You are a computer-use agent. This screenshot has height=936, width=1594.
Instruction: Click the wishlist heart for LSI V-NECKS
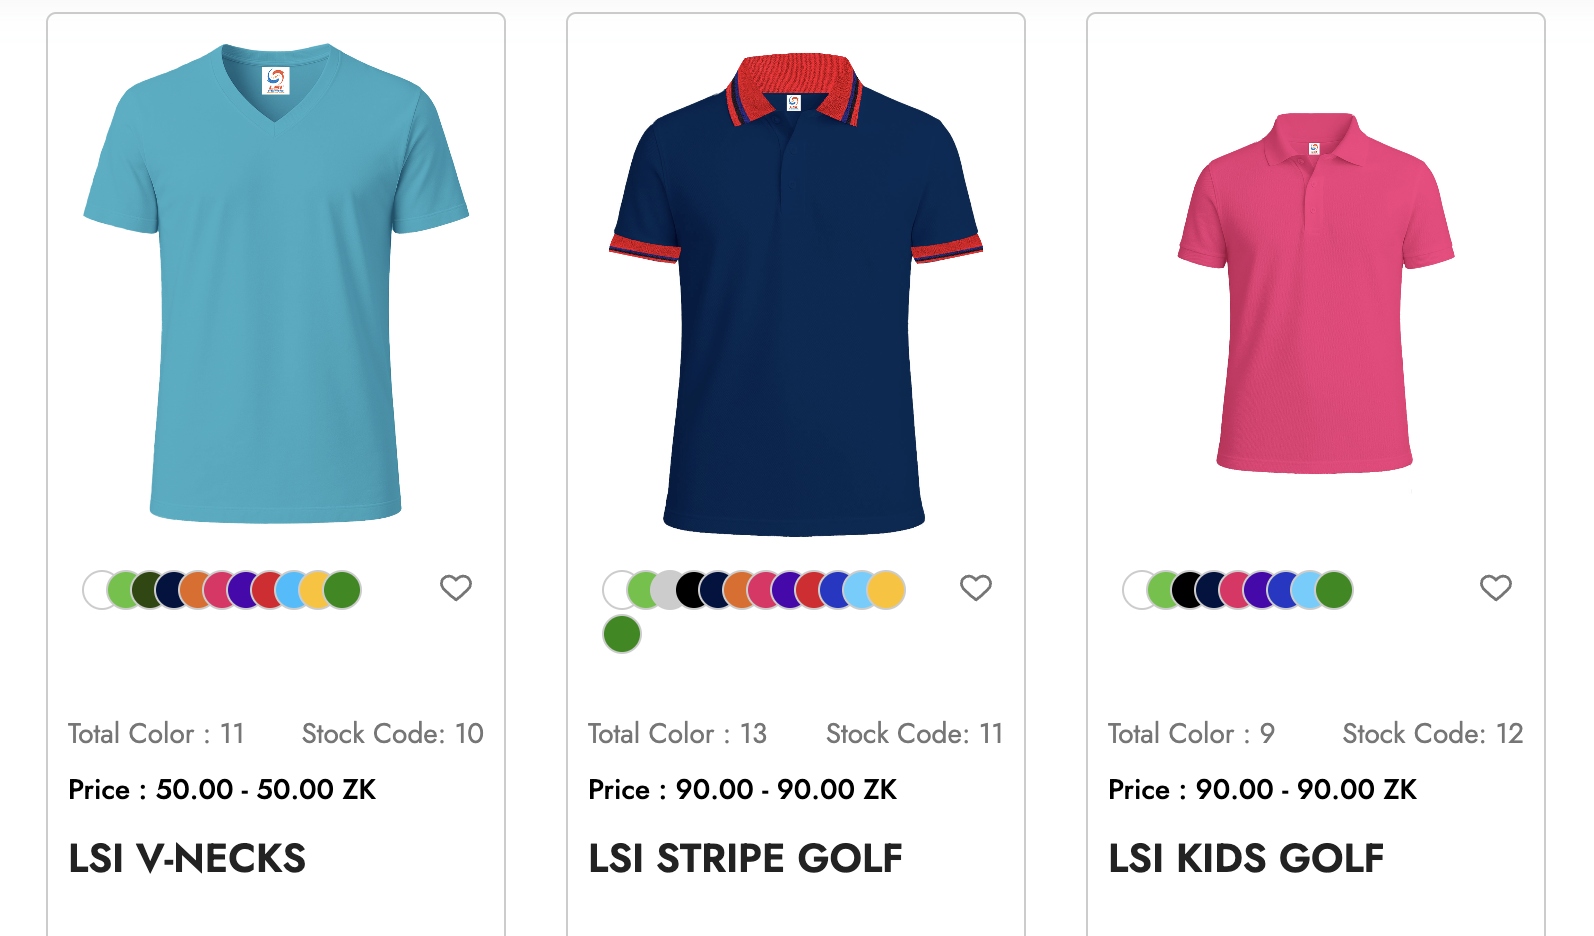[x=456, y=588]
